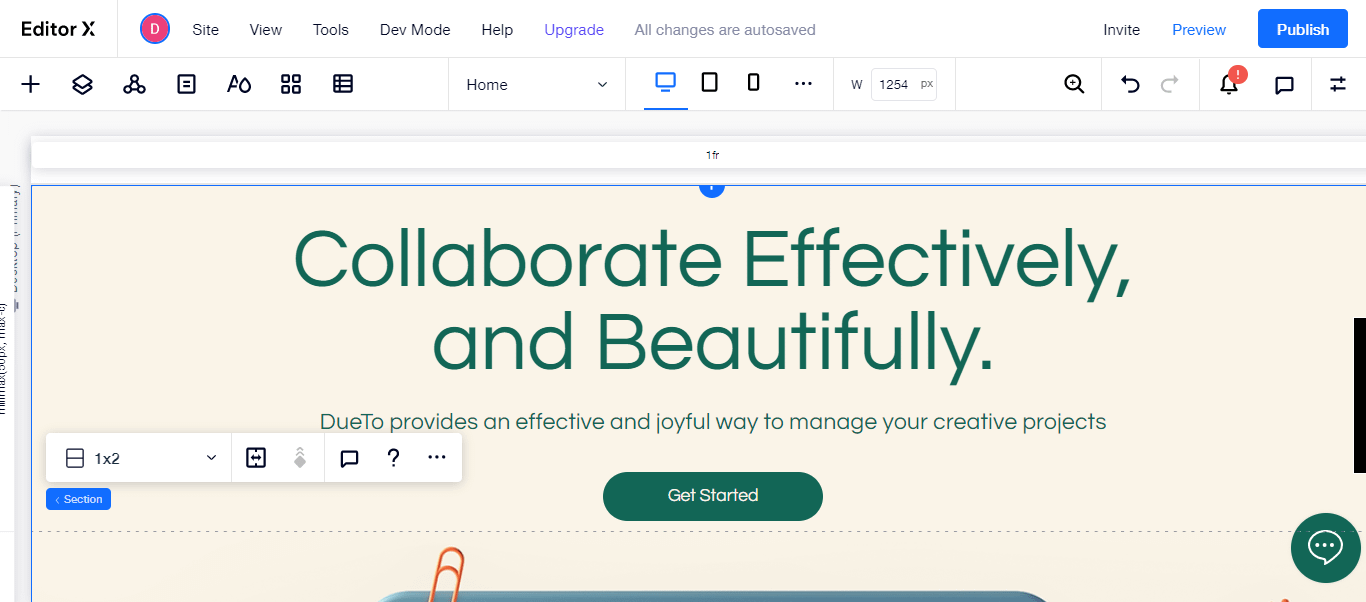Open the Content Manager panel

pyautogui.click(x=343, y=84)
